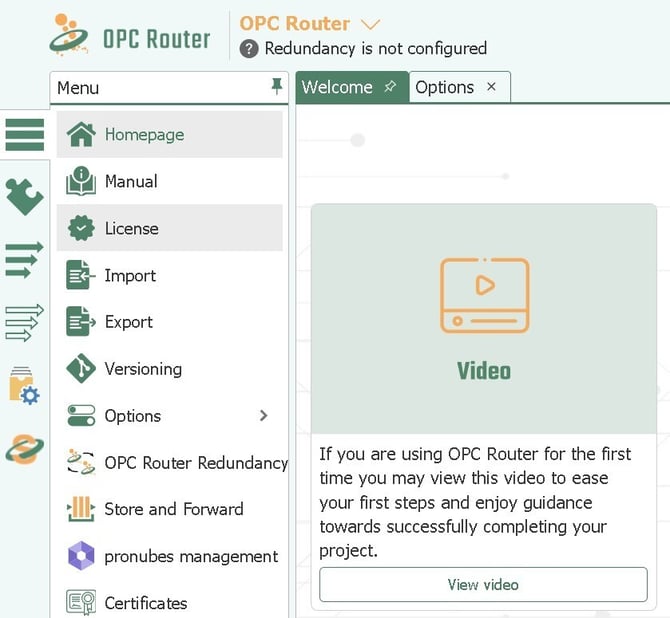Open the Manual menu entry
The image size is (670, 618).
(x=170, y=181)
